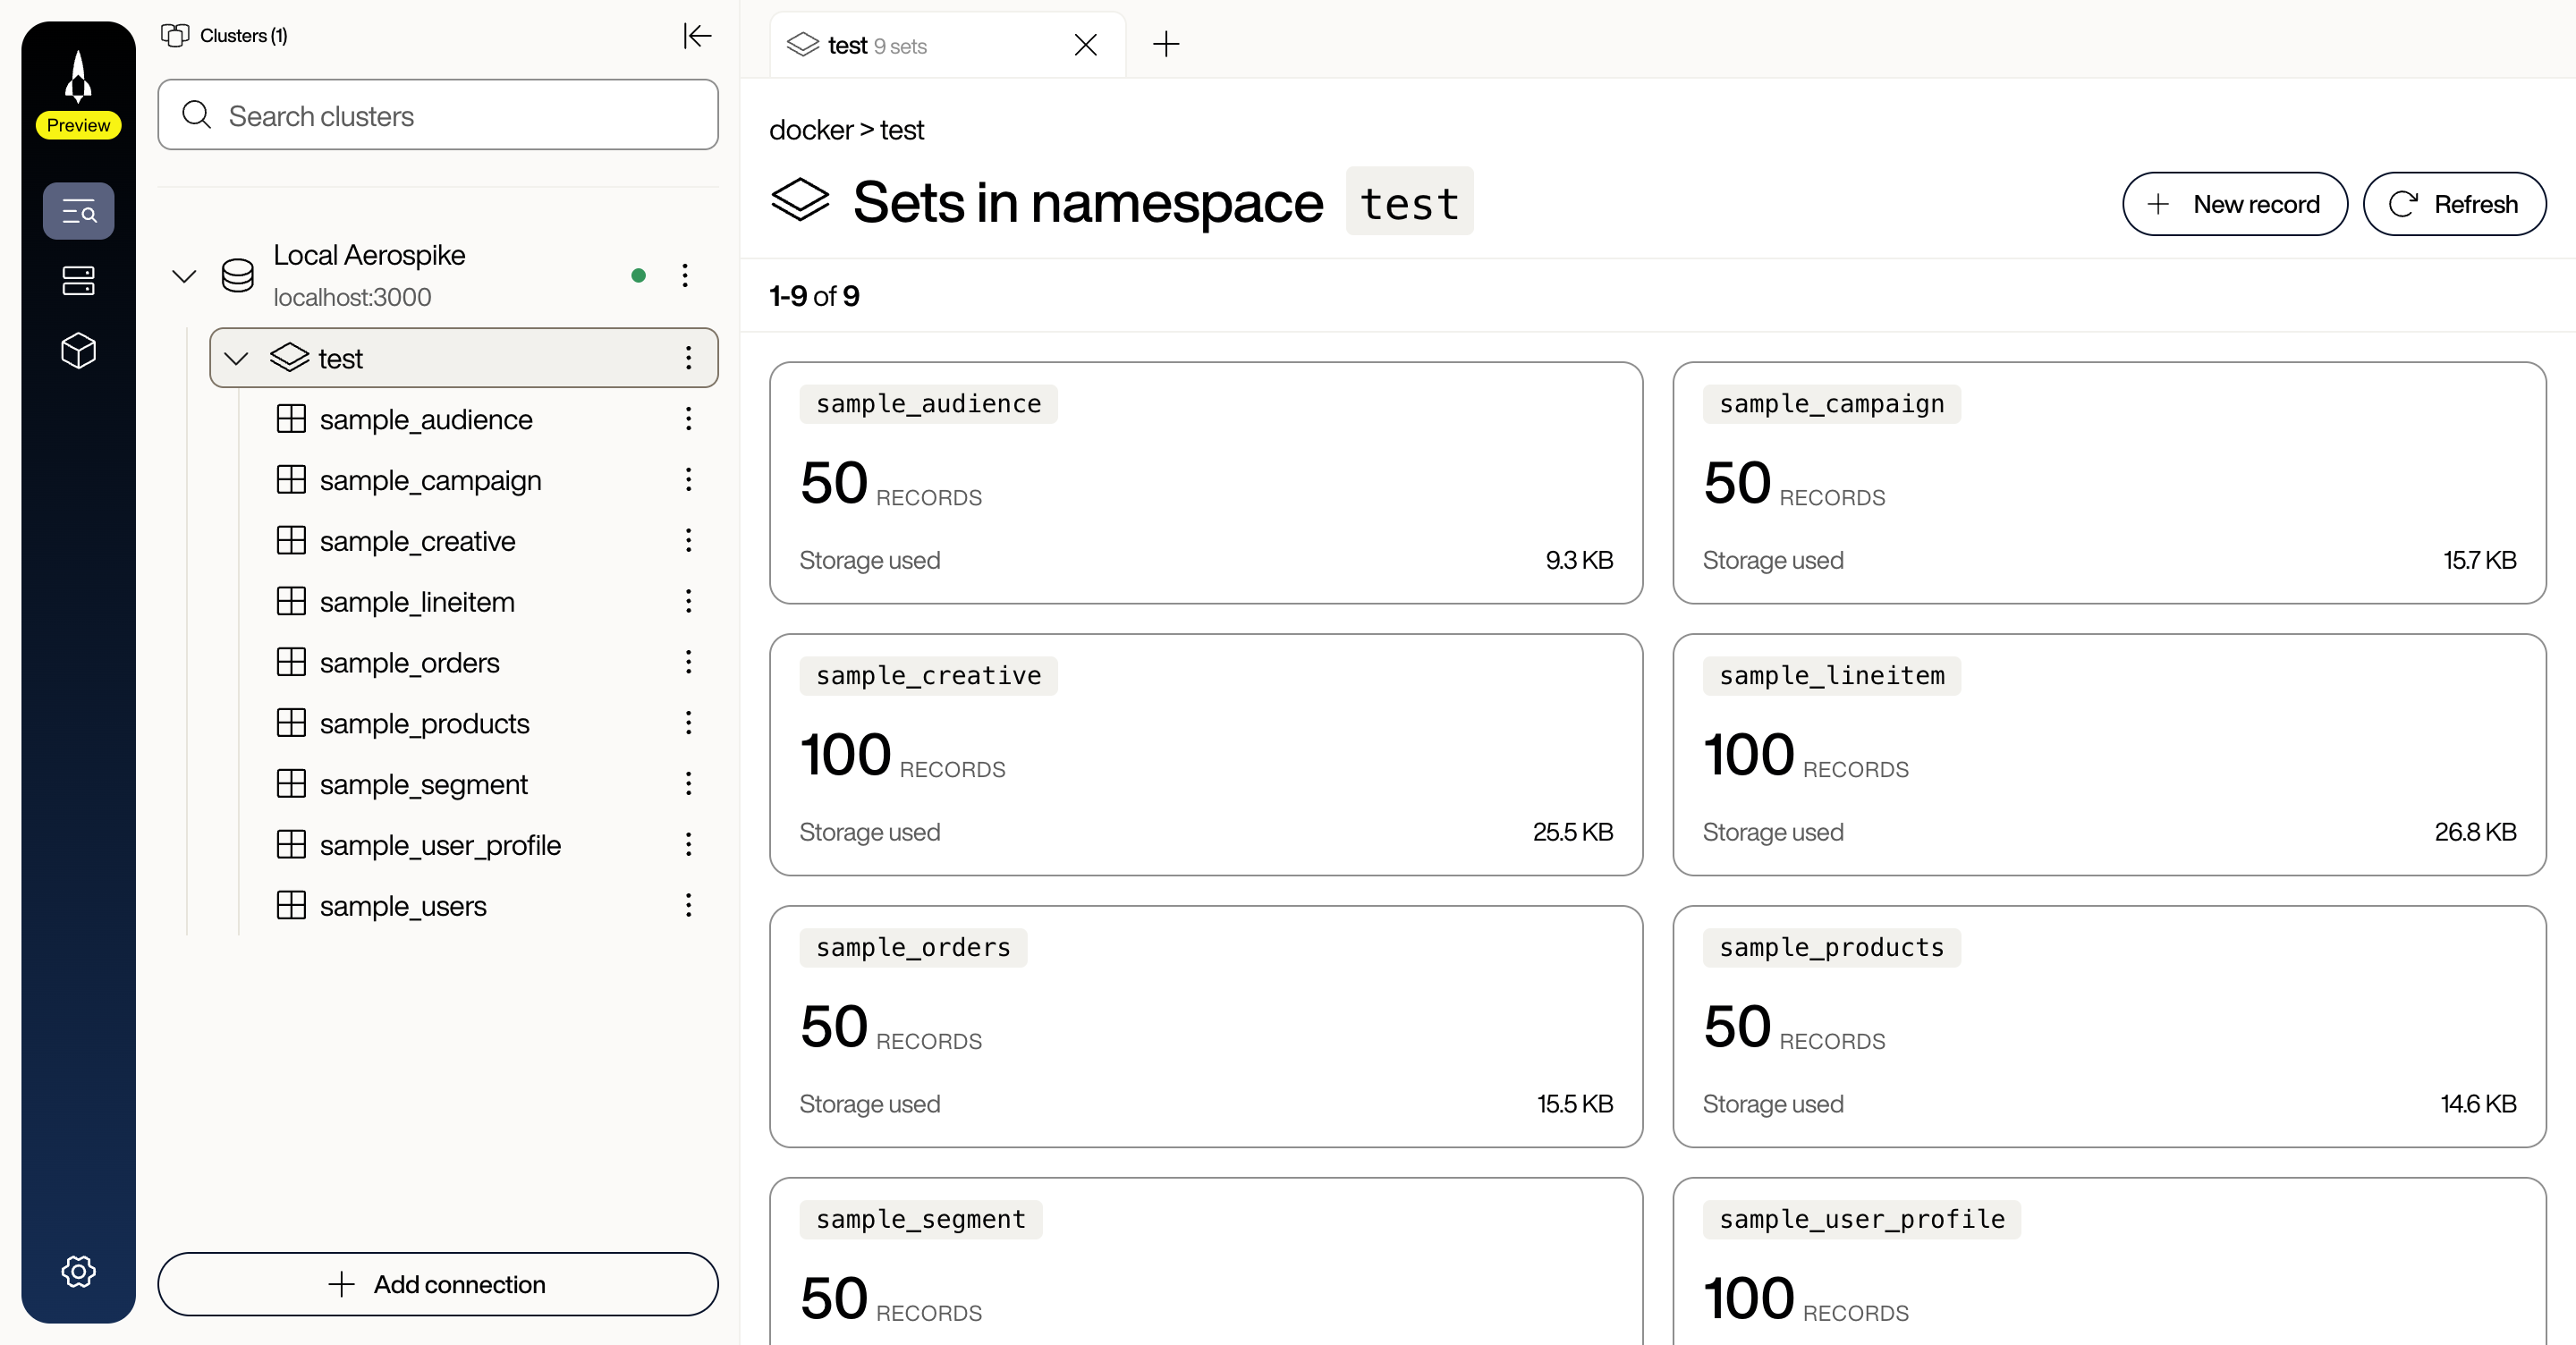Open settings via the gear icon

click(78, 1271)
